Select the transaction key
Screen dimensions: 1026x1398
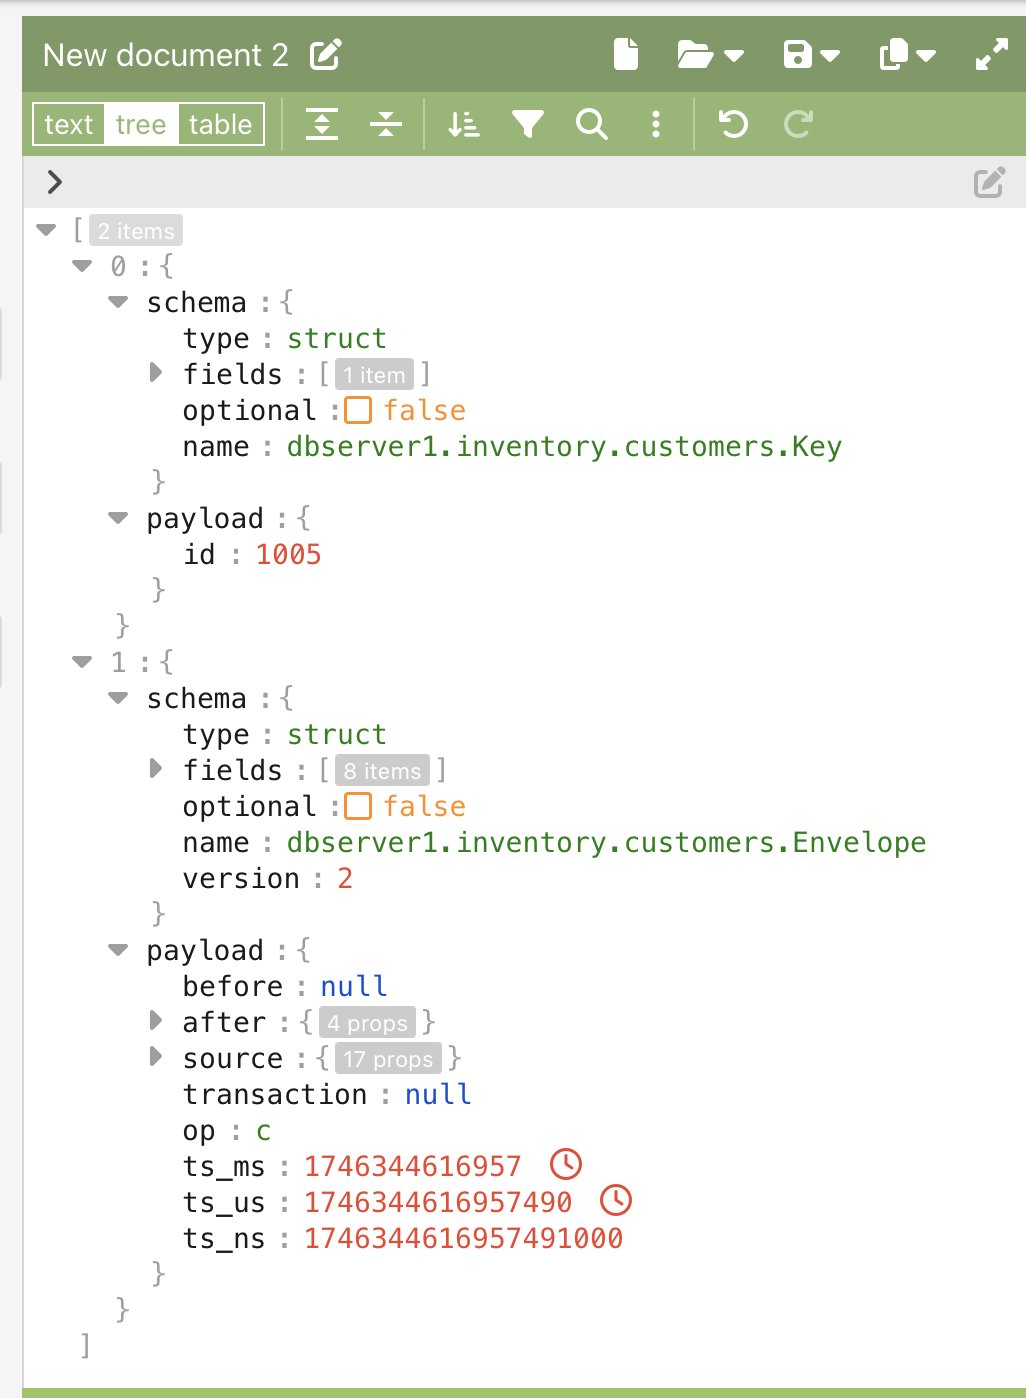point(275,1094)
